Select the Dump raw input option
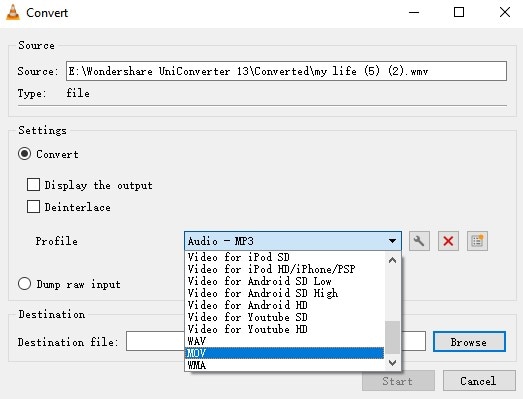 (25, 284)
